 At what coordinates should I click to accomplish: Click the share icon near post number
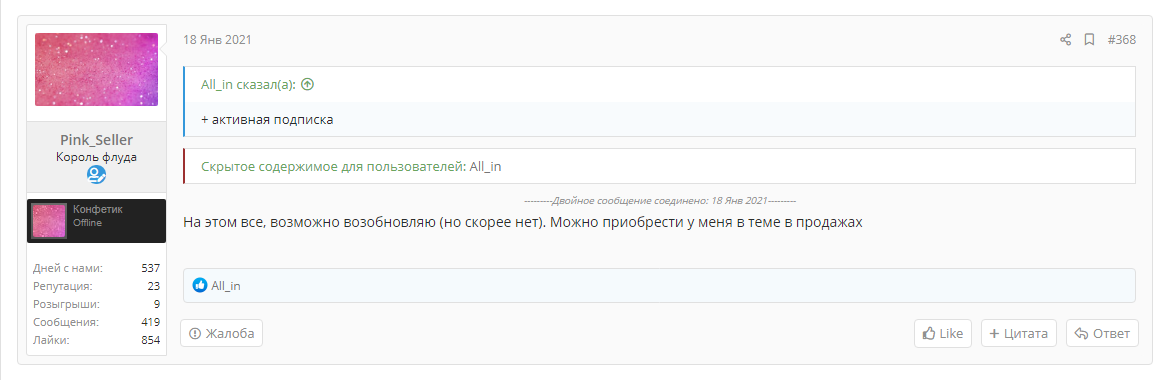click(x=1065, y=40)
